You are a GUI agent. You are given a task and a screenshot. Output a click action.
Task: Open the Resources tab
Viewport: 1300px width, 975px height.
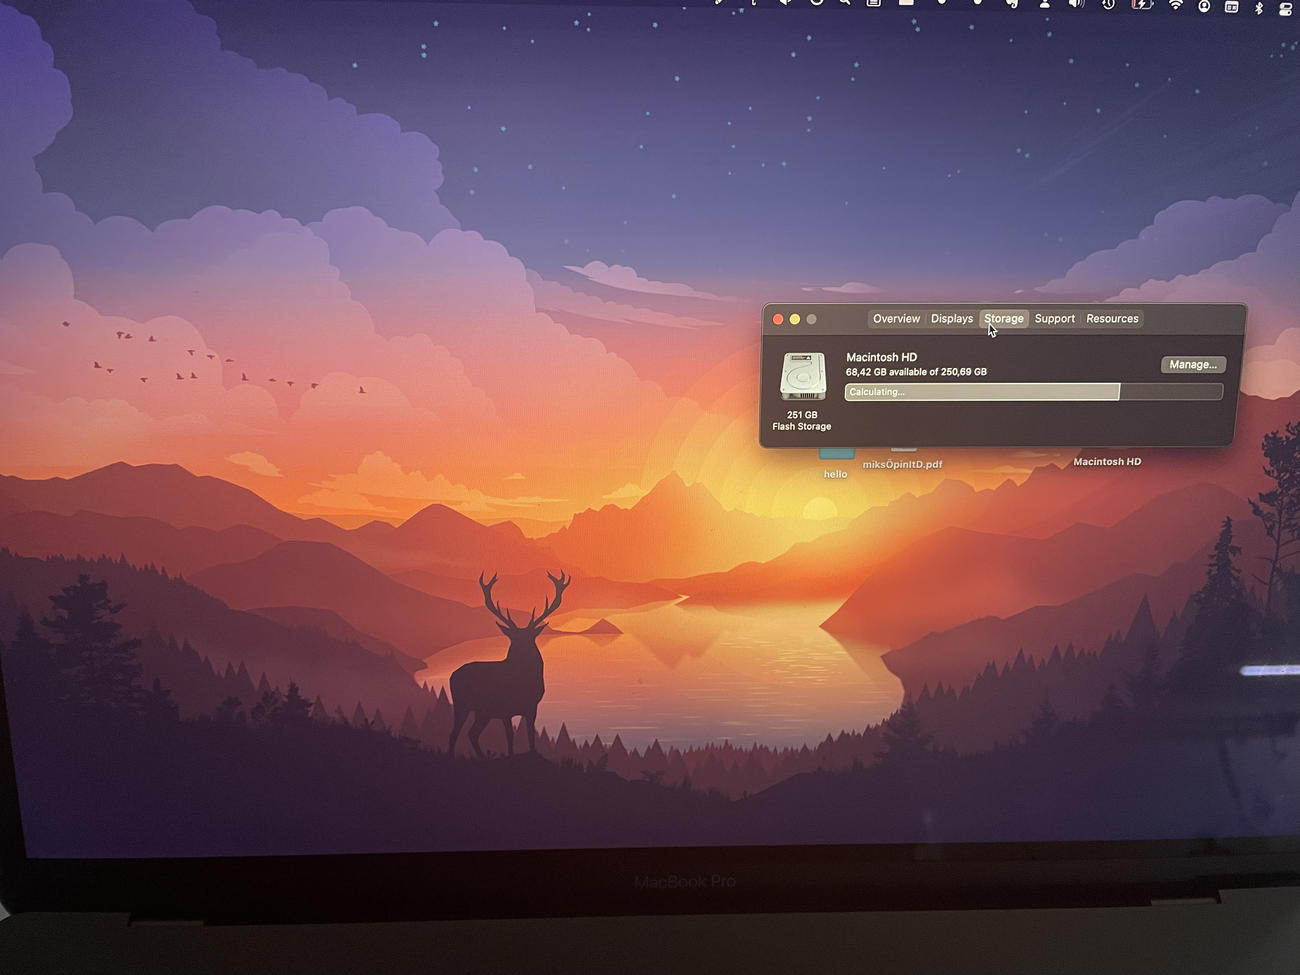pos(1112,319)
